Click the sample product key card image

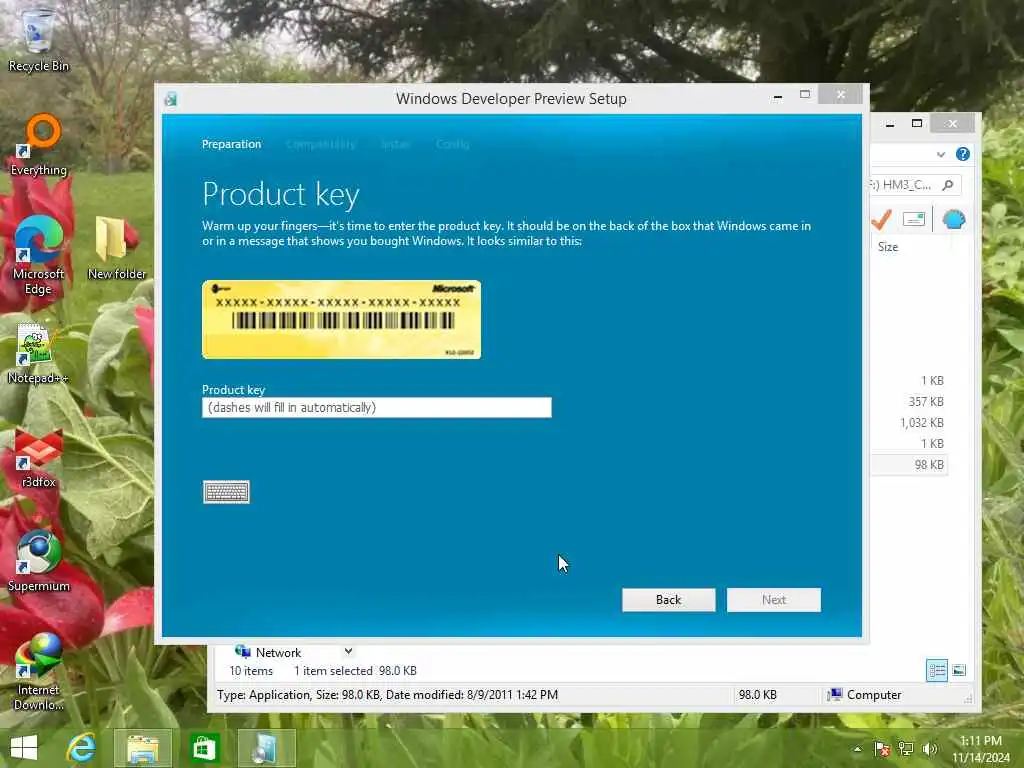coord(342,319)
